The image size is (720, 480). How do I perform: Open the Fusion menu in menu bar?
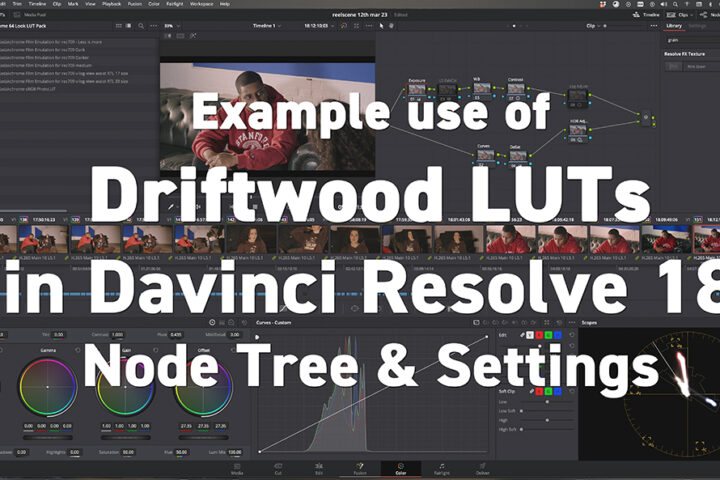[x=135, y=4]
